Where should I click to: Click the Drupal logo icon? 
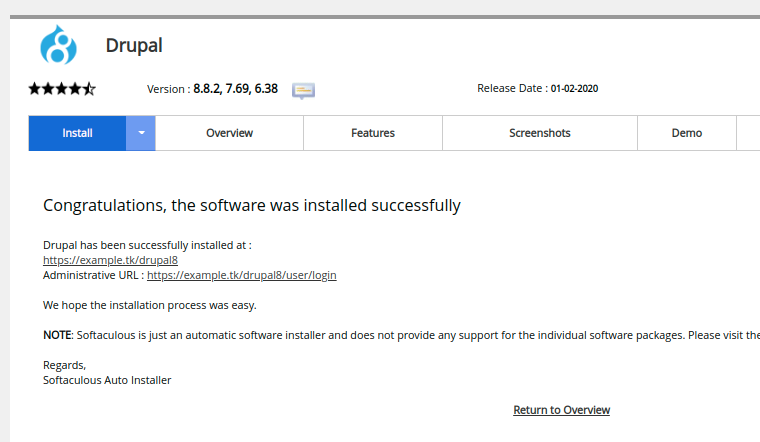(x=58, y=45)
